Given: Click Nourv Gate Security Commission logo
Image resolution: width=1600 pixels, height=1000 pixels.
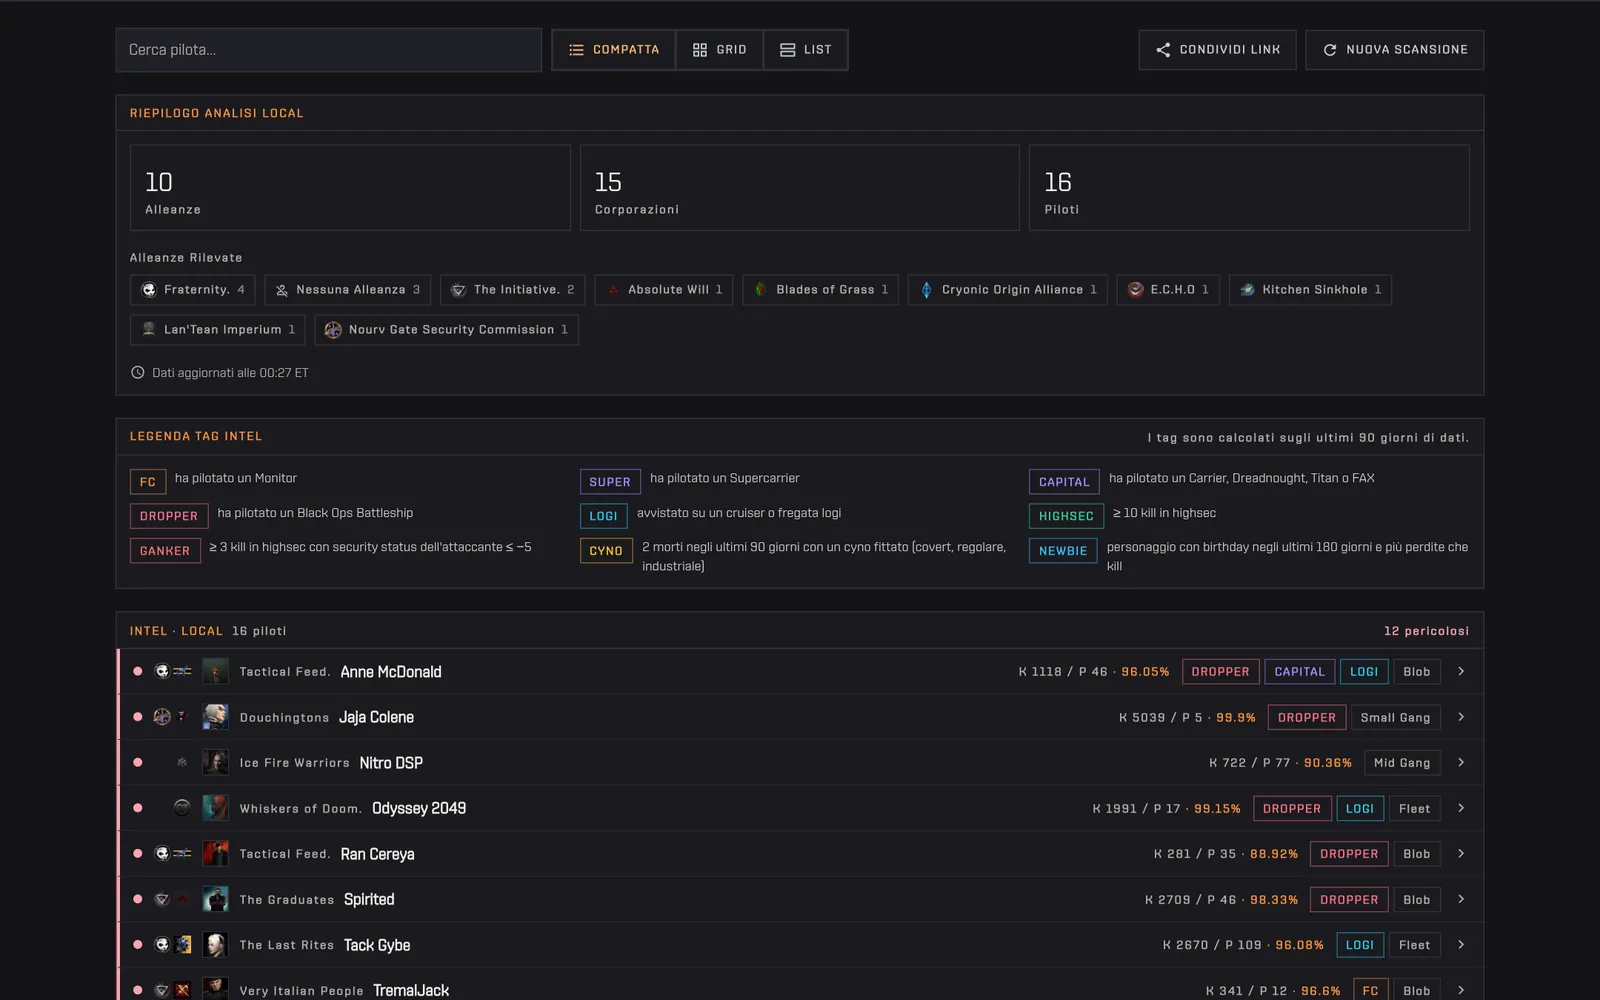Looking at the screenshot, I should coord(333,330).
